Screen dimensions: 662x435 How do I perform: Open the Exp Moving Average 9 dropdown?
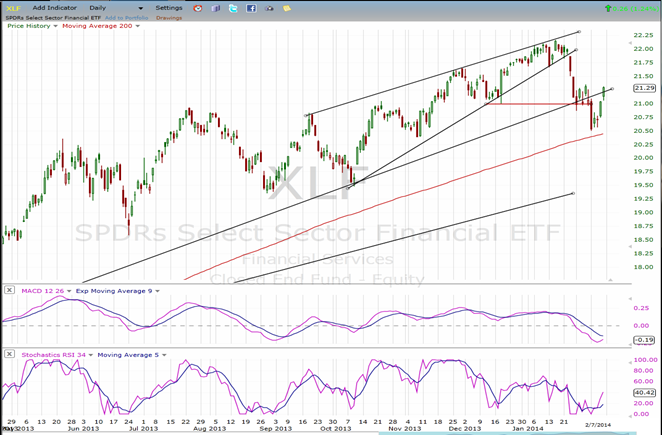coord(157,291)
